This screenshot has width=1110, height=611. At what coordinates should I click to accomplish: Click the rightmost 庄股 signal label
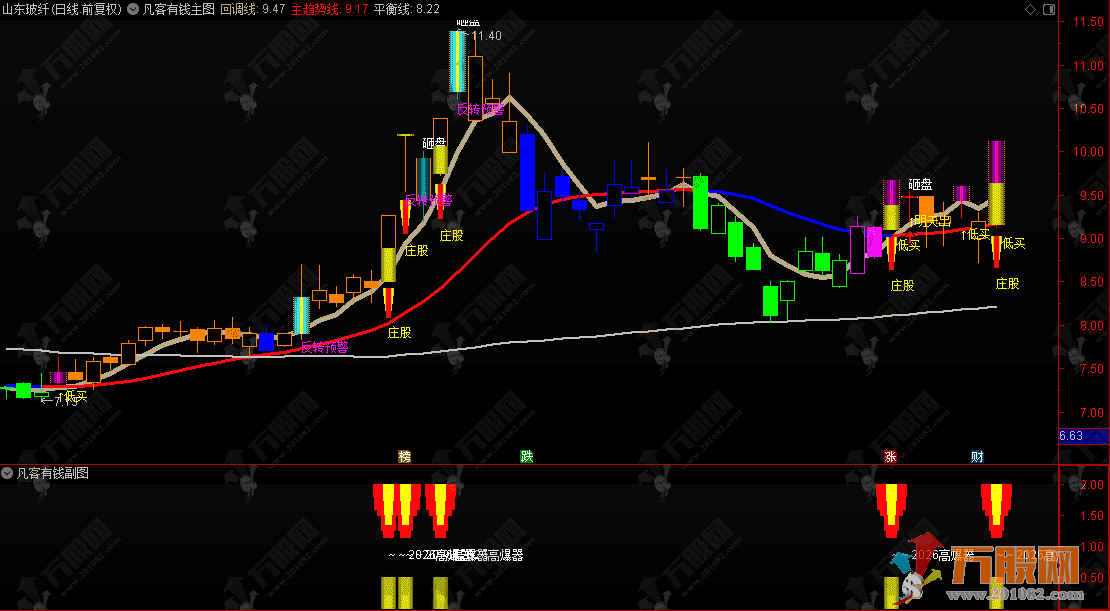pyautogui.click(x=1007, y=284)
